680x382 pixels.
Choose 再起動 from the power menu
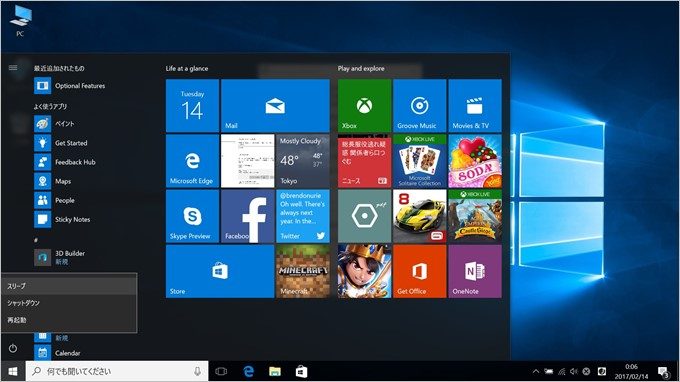[x=69, y=320]
